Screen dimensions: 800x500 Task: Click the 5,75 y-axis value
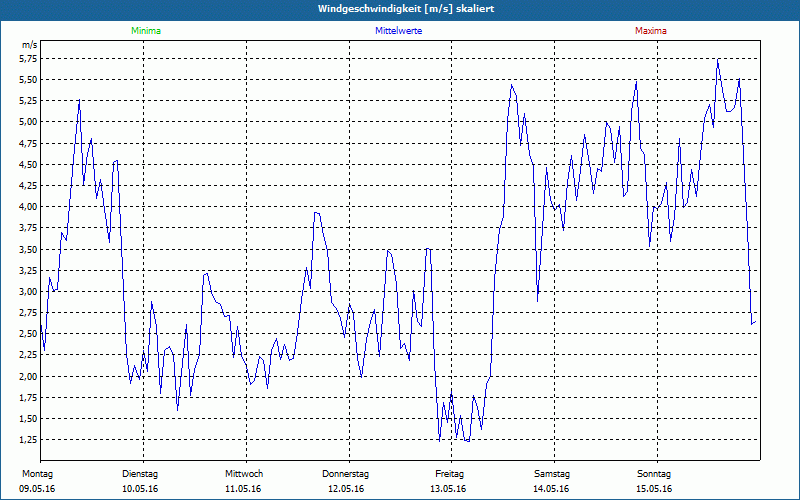click(x=29, y=59)
